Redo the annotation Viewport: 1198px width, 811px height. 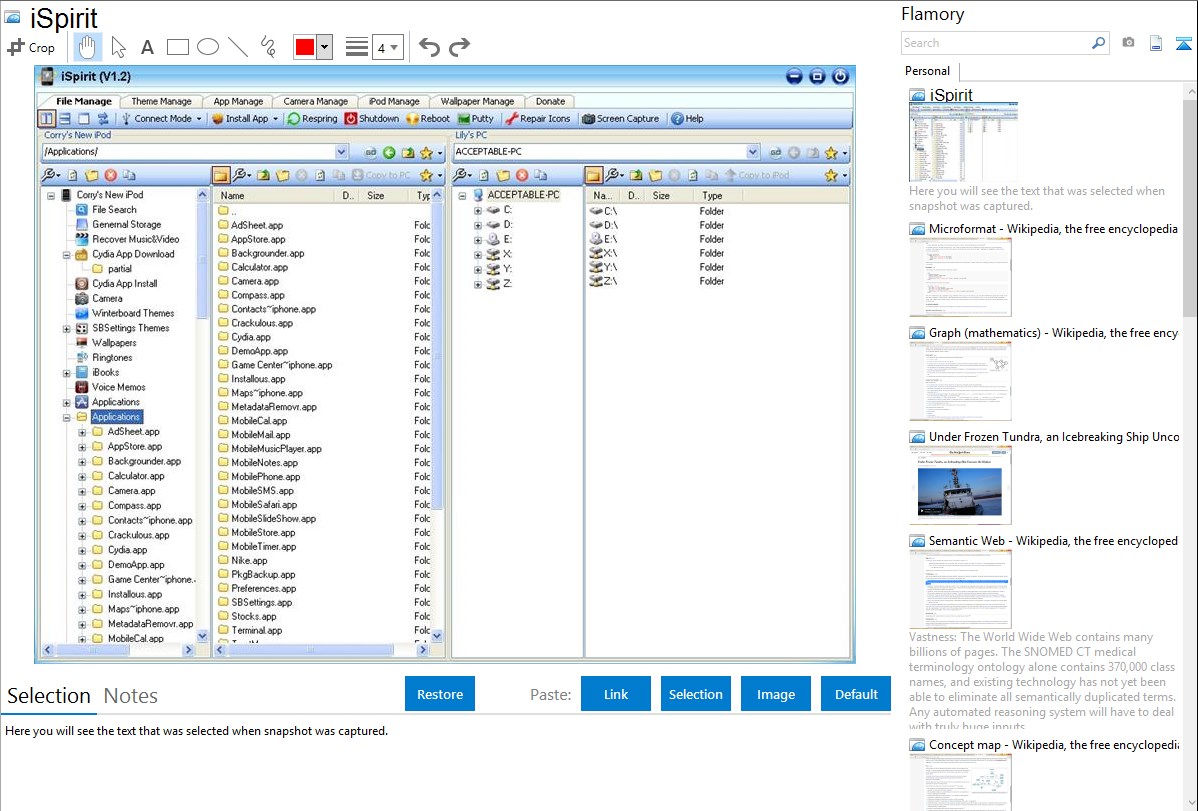459,47
